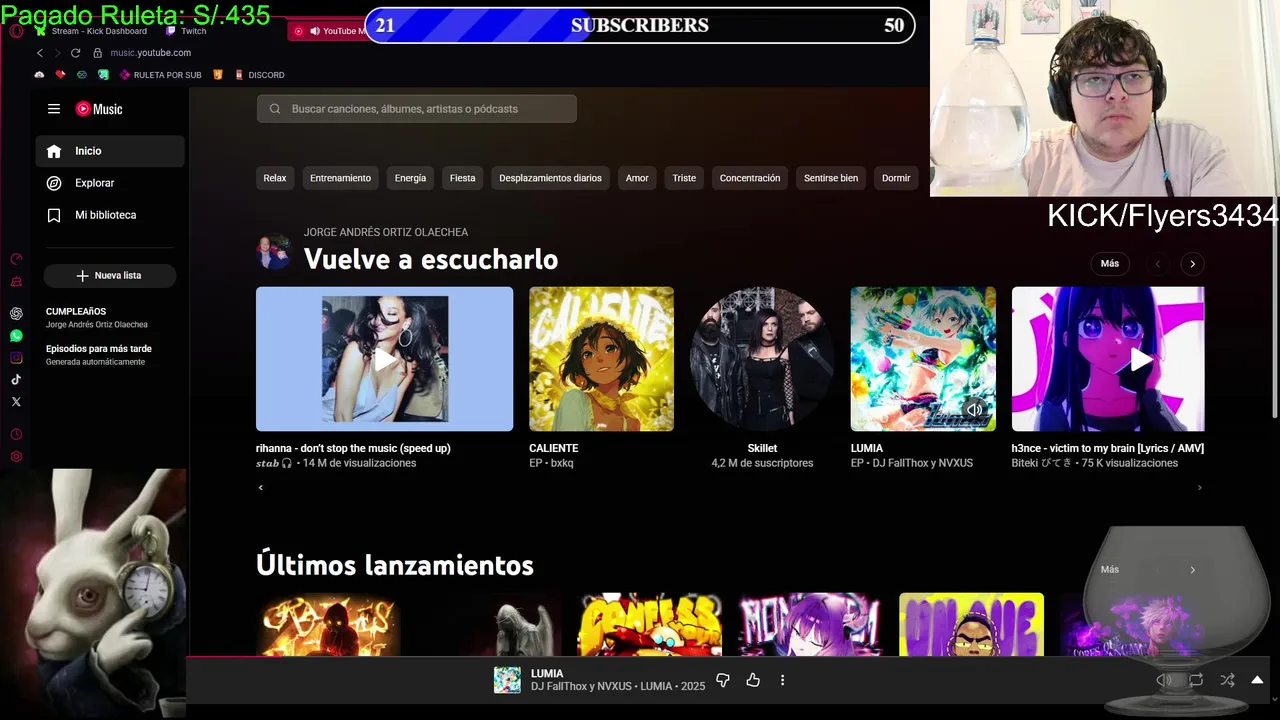Show next items in Vuelve a escucharlo carousel
The image size is (1280, 720).
point(1192,264)
